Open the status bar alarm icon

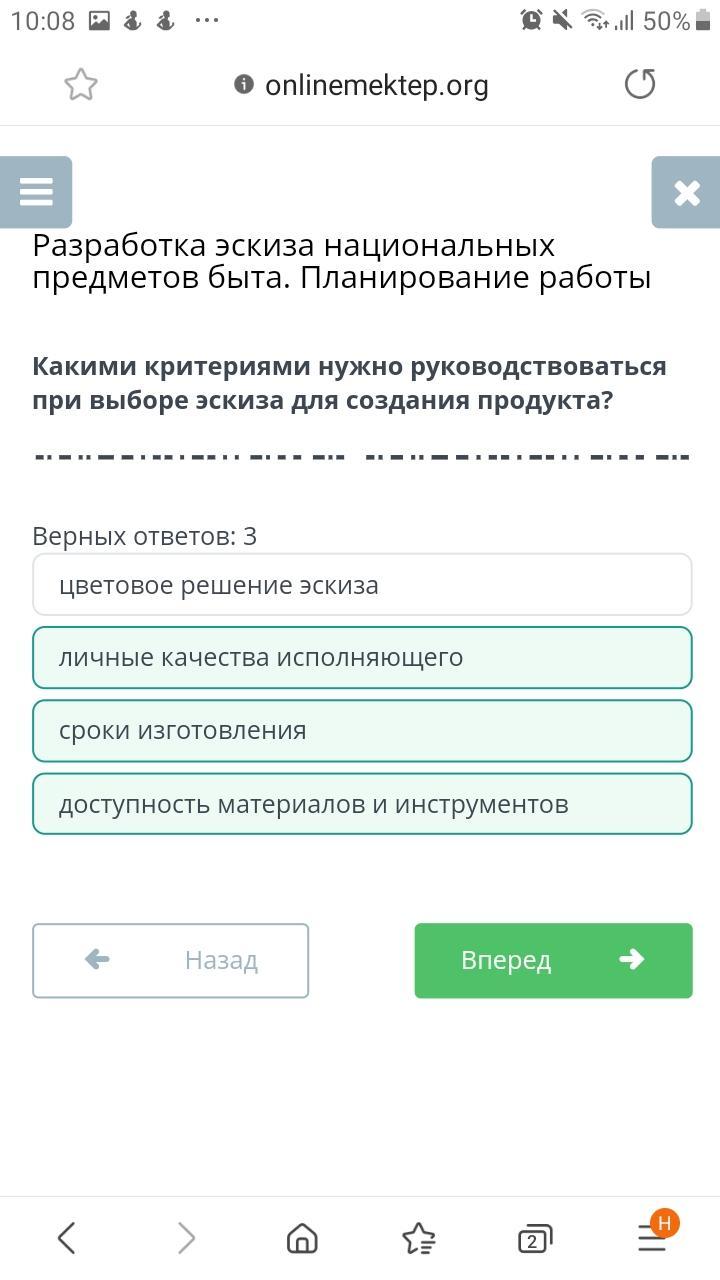tap(531, 20)
